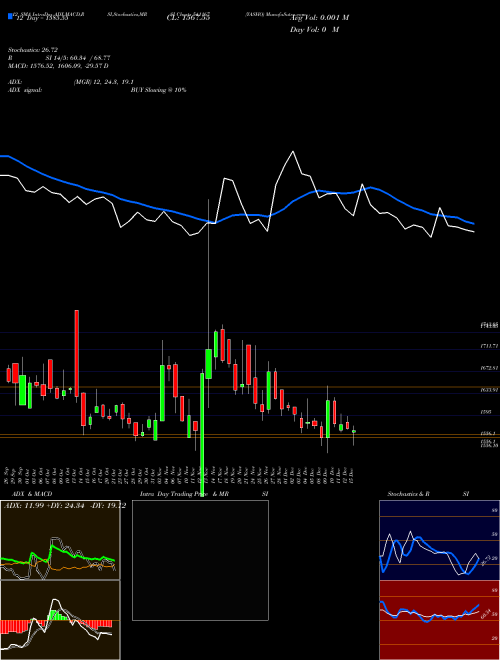Click the 'SI 14/3: 60.34 / 68.77' value
Screen dimensions: 500x660
coord(78,58)
